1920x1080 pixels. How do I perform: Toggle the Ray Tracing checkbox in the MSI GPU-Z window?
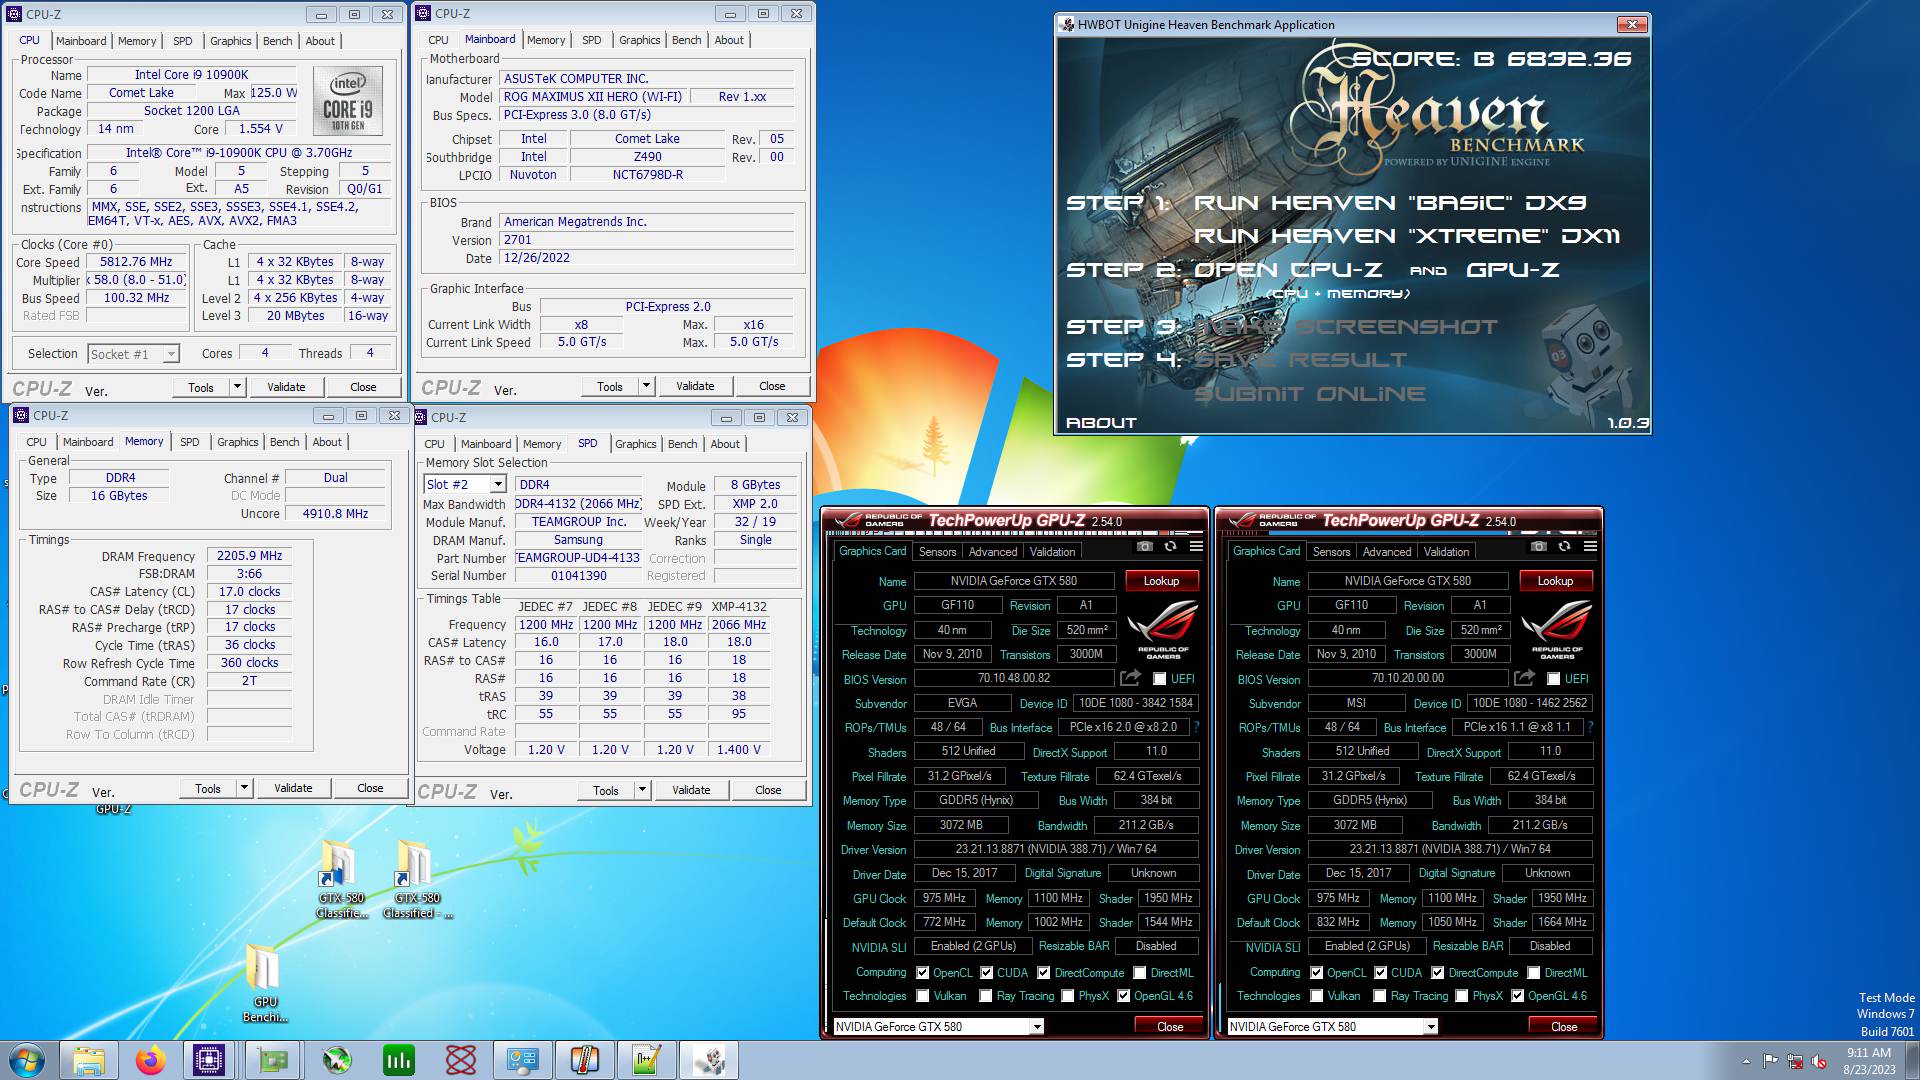point(1380,996)
